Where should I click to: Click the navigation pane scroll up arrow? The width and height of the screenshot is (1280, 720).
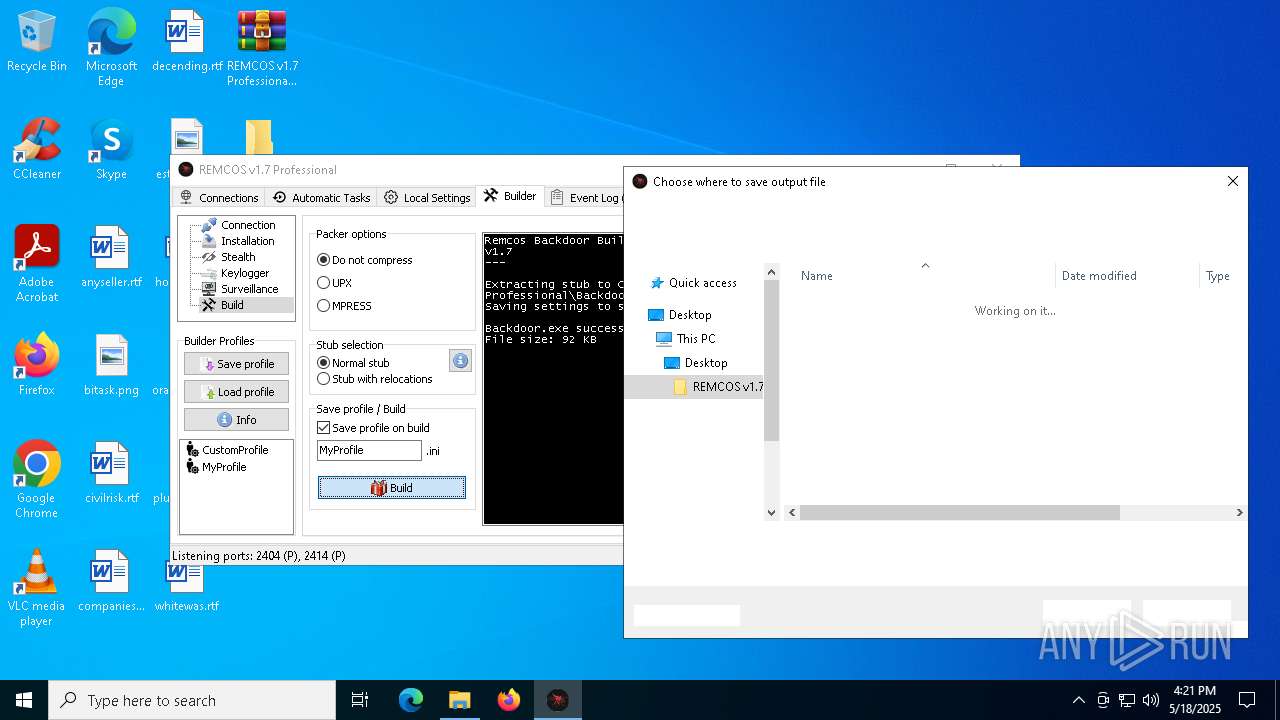click(771, 272)
